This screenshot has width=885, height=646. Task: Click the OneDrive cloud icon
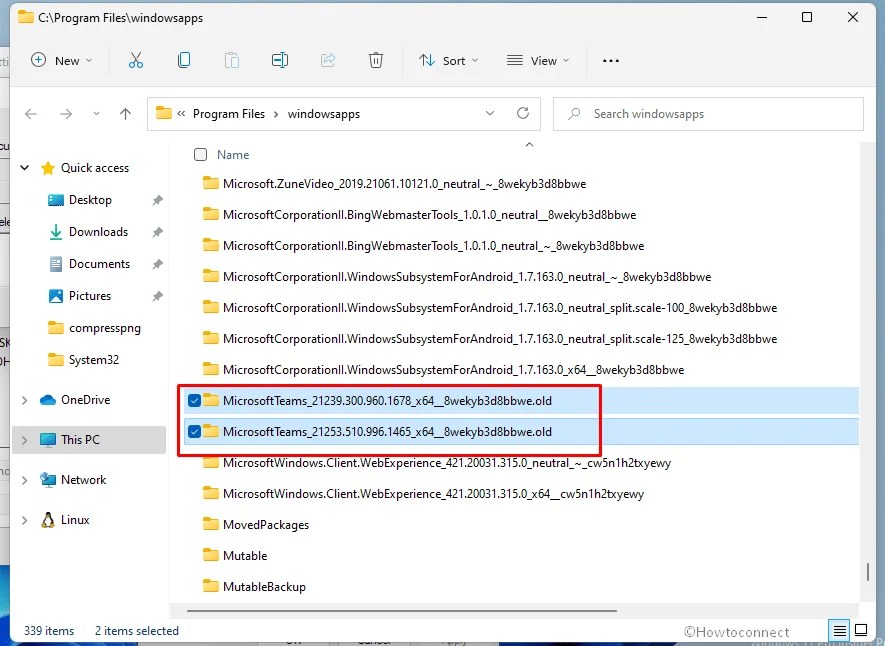48,400
